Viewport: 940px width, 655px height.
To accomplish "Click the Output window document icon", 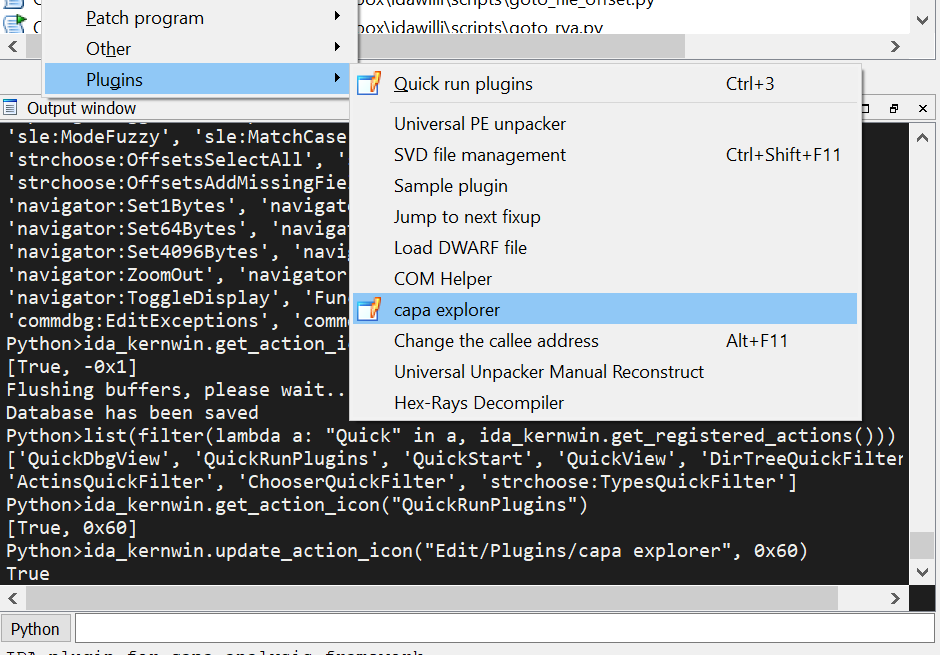I will coord(10,107).
